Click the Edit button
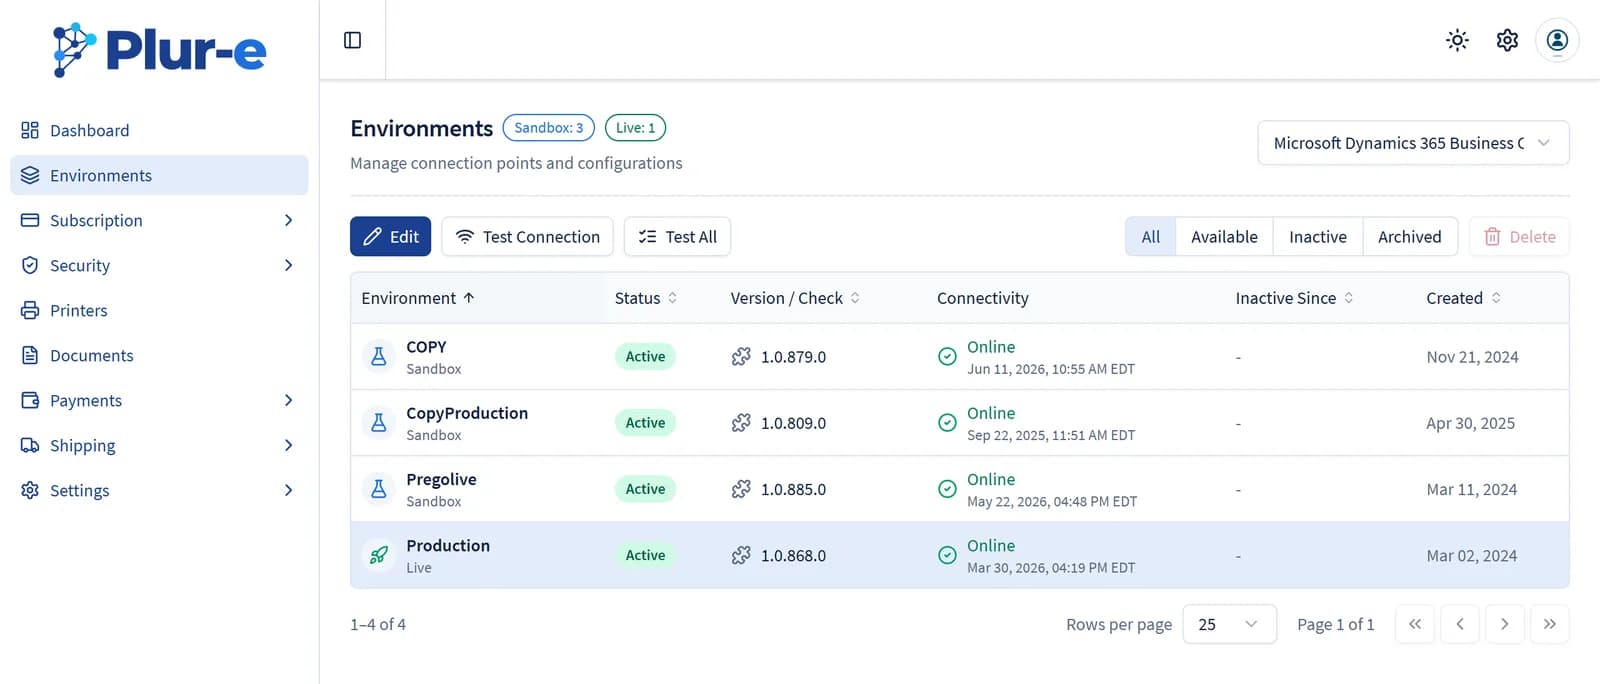 coord(390,237)
